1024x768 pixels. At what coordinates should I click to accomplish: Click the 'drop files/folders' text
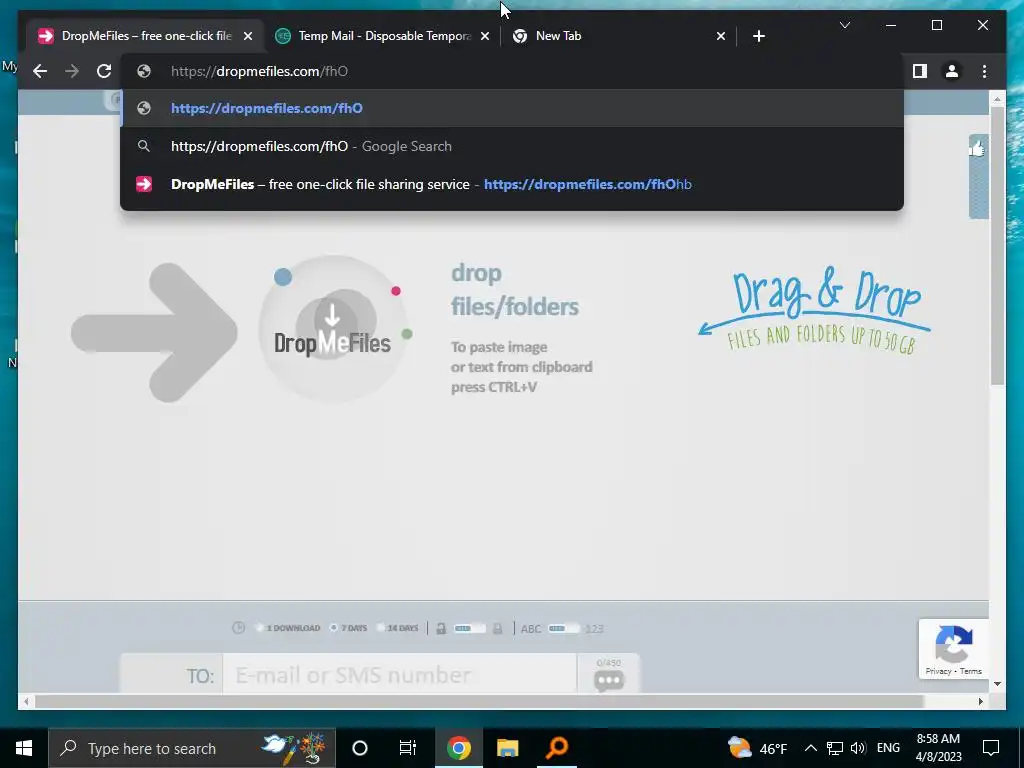[515, 290]
